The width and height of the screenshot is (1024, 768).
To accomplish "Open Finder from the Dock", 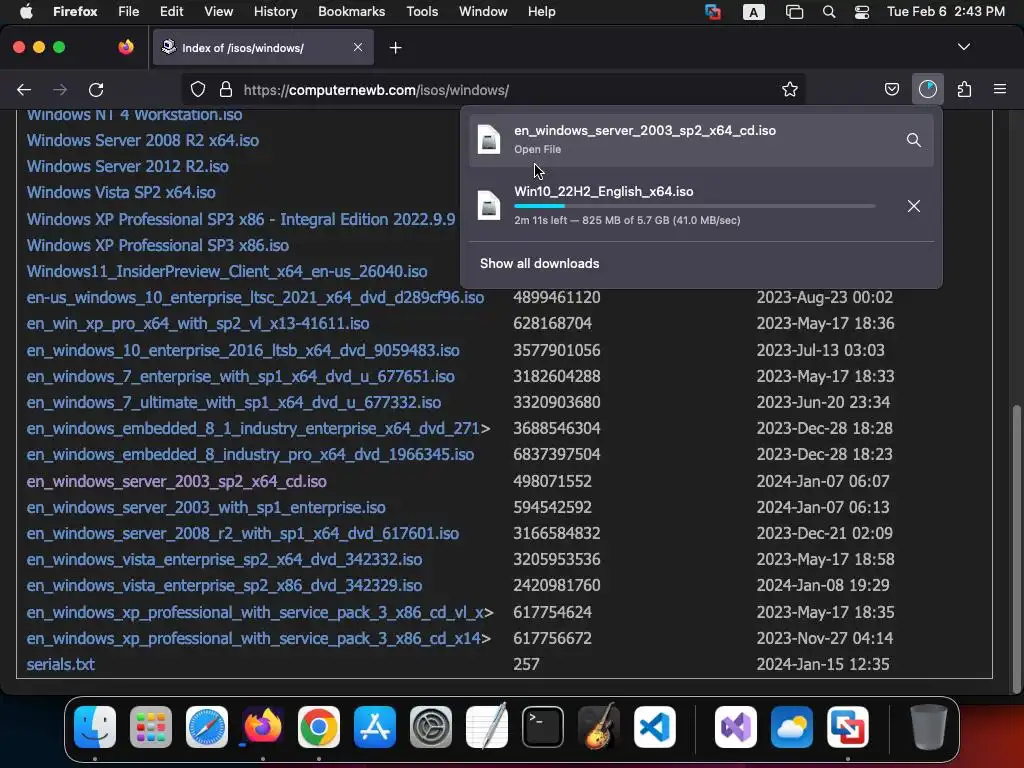I will [95, 727].
